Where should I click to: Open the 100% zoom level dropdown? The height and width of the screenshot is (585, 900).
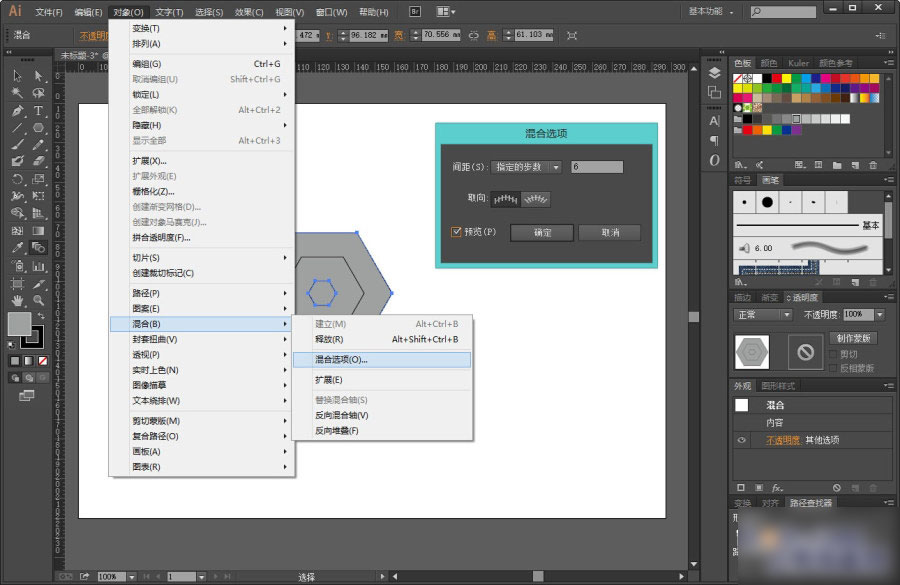pos(131,576)
